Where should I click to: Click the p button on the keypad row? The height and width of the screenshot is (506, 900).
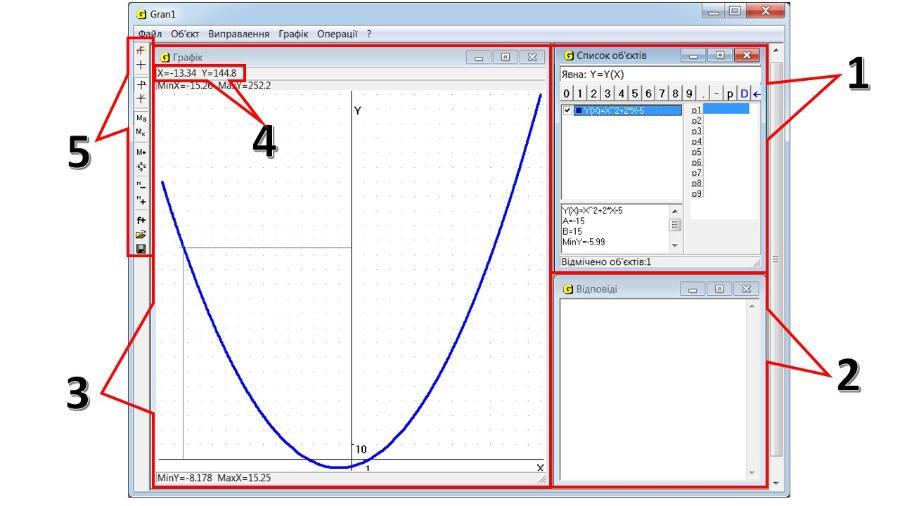point(730,94)
